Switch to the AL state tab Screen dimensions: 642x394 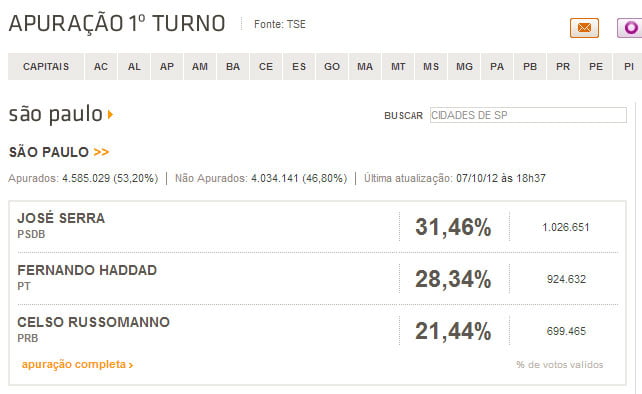click(x=134, y=66)
